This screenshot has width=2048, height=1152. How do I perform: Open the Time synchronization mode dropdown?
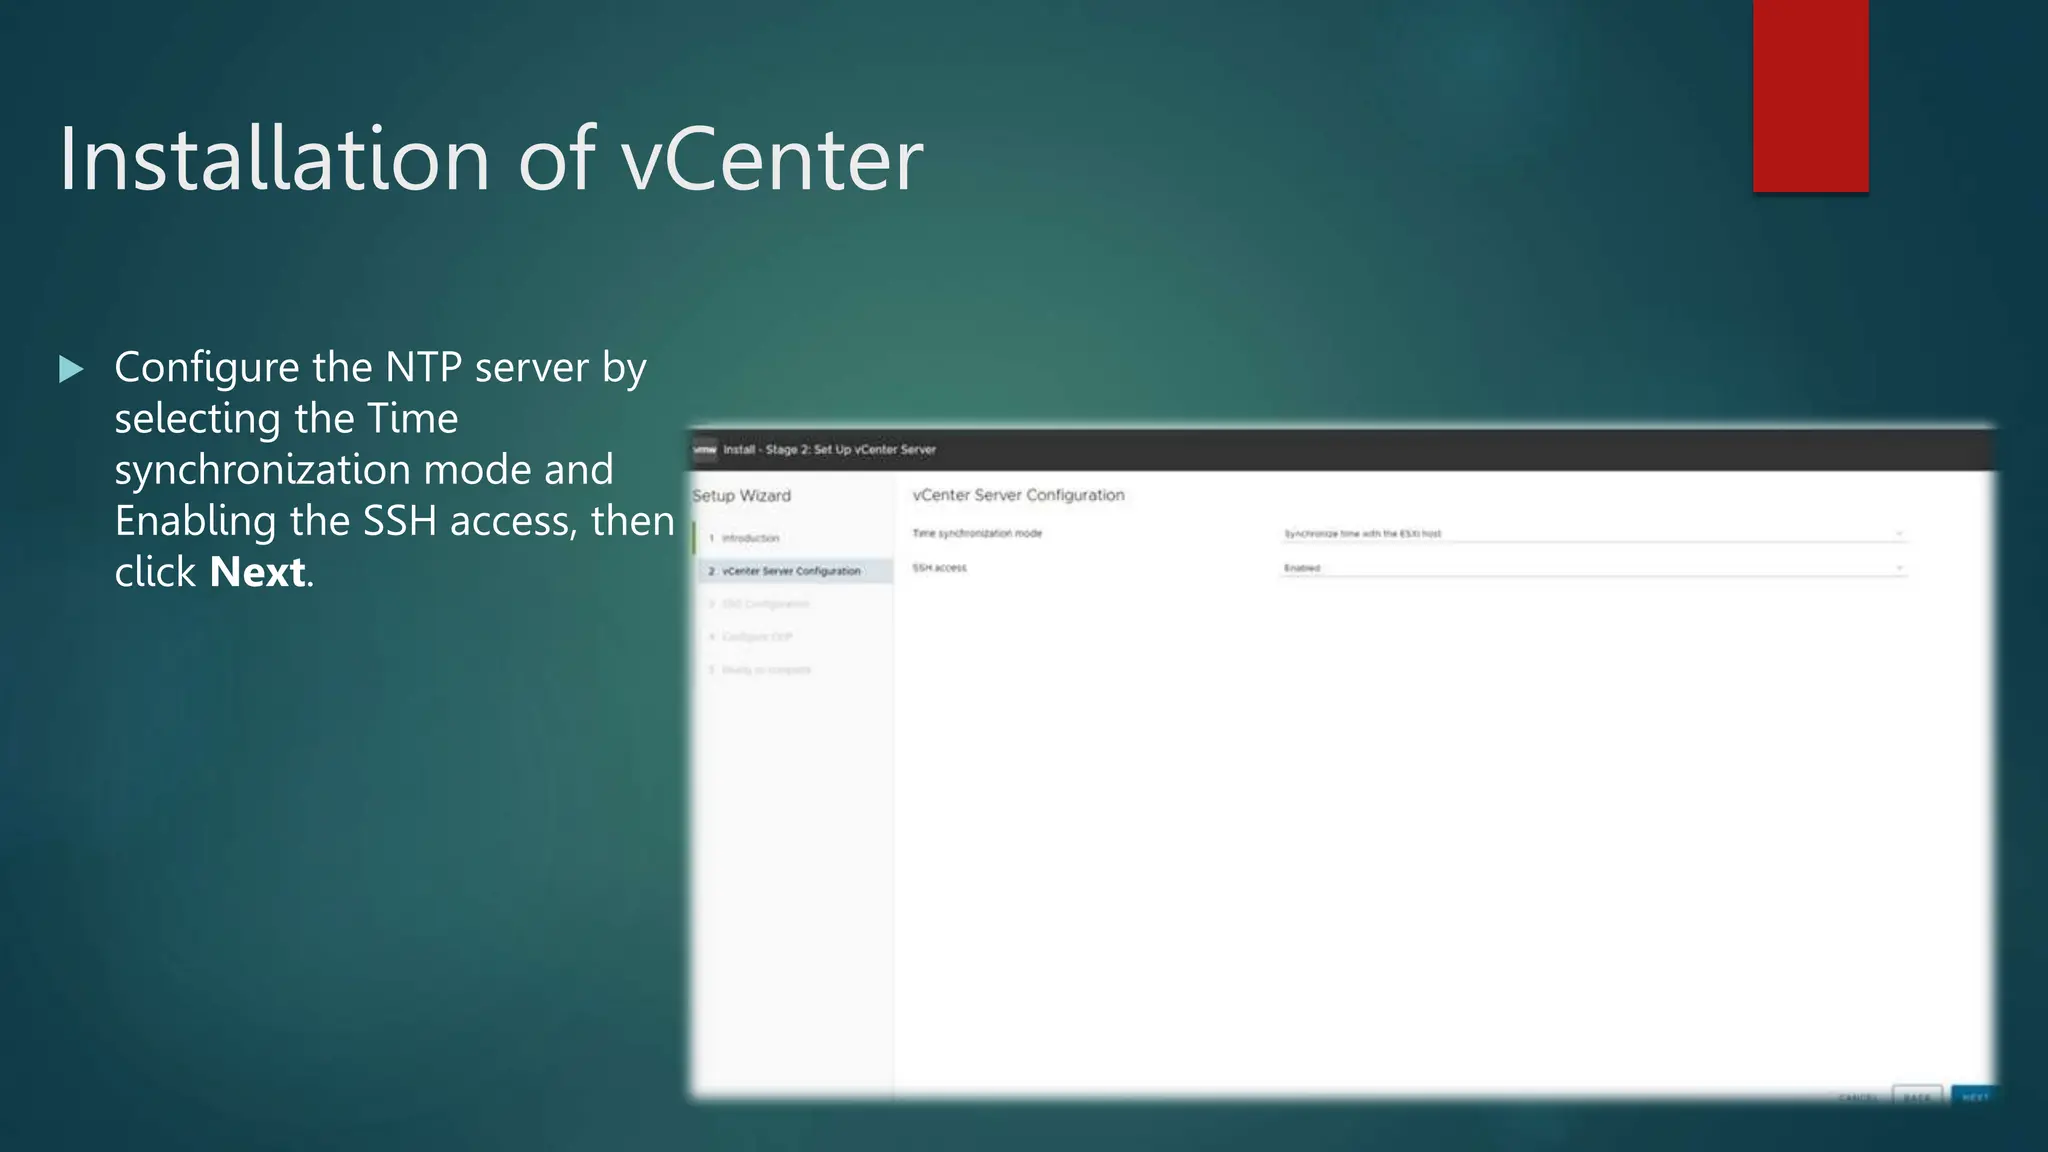pyautogui.click(x=1593, y=534)
